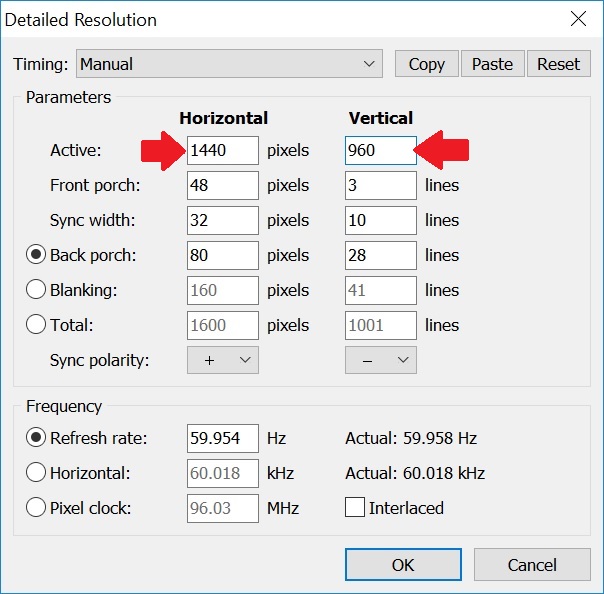Choose the Refresh rate radio option
Image resolution: width=604 pixels, height=594 pixels.
36,438
